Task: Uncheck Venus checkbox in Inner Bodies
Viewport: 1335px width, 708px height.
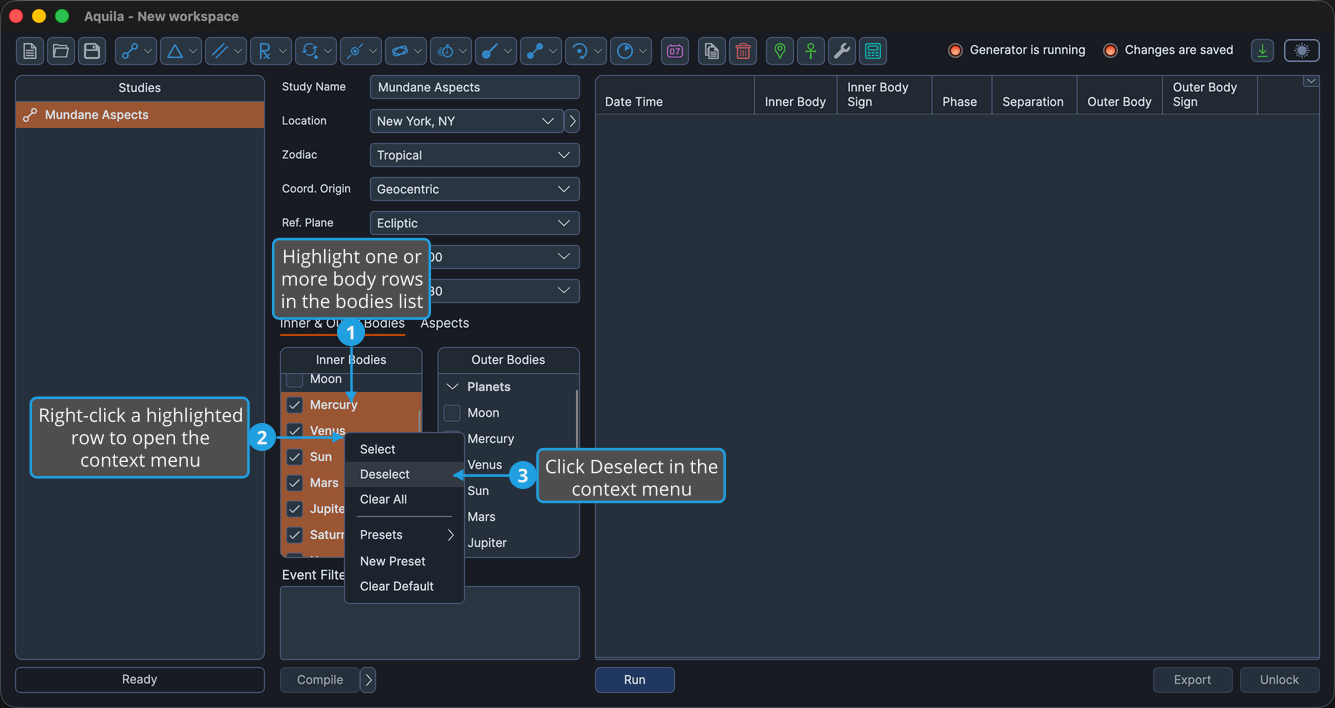Action: pyautogui.click(x=295, y=431)
